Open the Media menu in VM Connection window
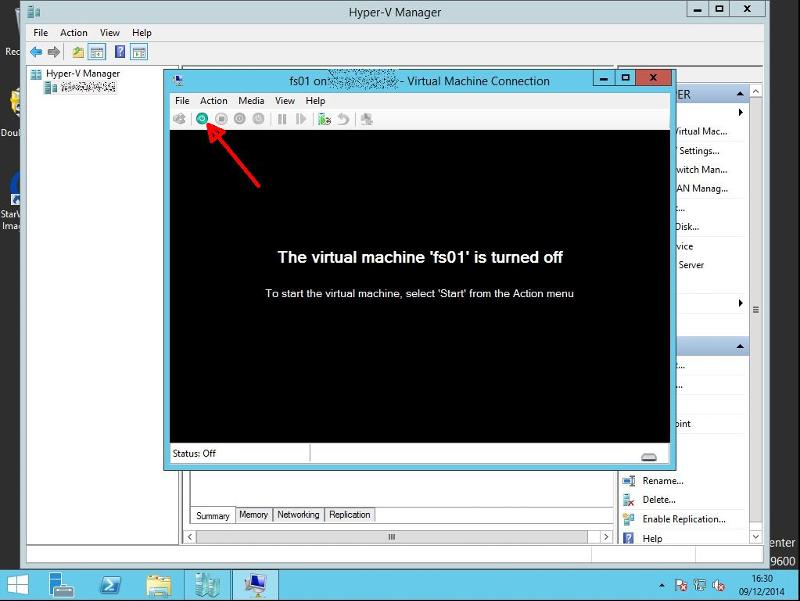The width and height of the screenshot is (800, 601). coord(251,101)
